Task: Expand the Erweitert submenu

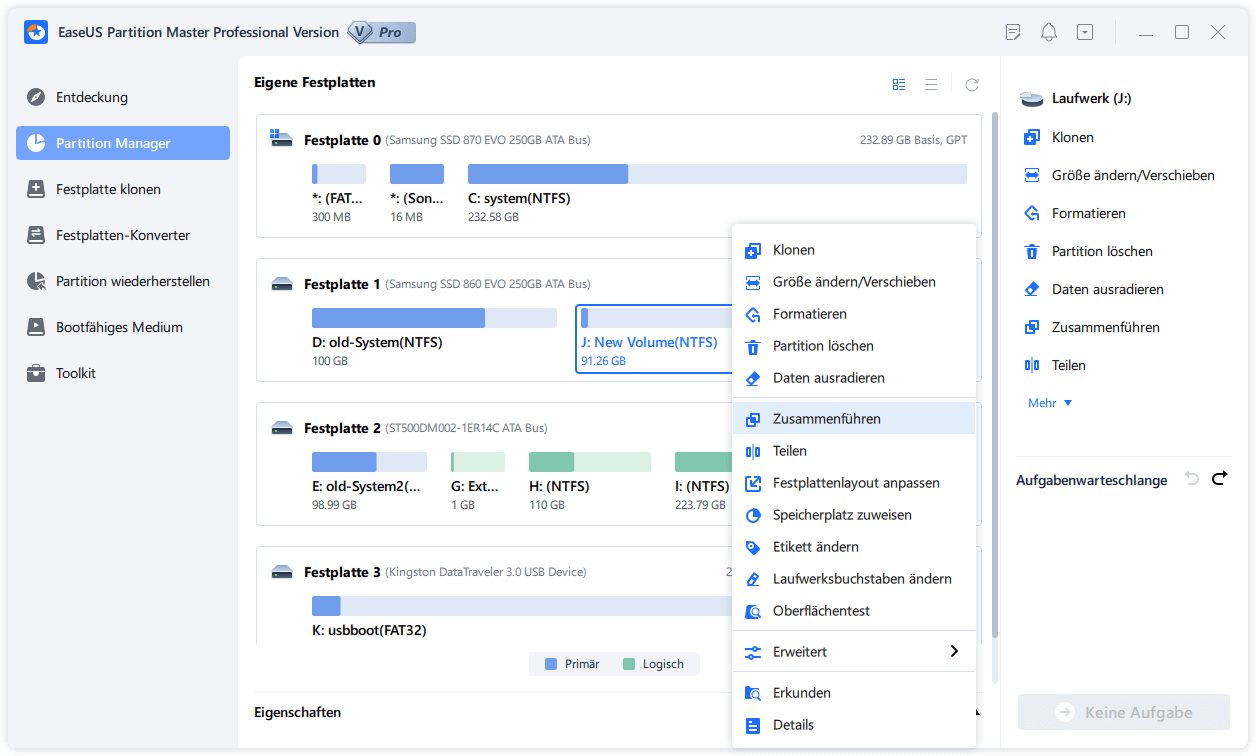Action: (854, 652)
